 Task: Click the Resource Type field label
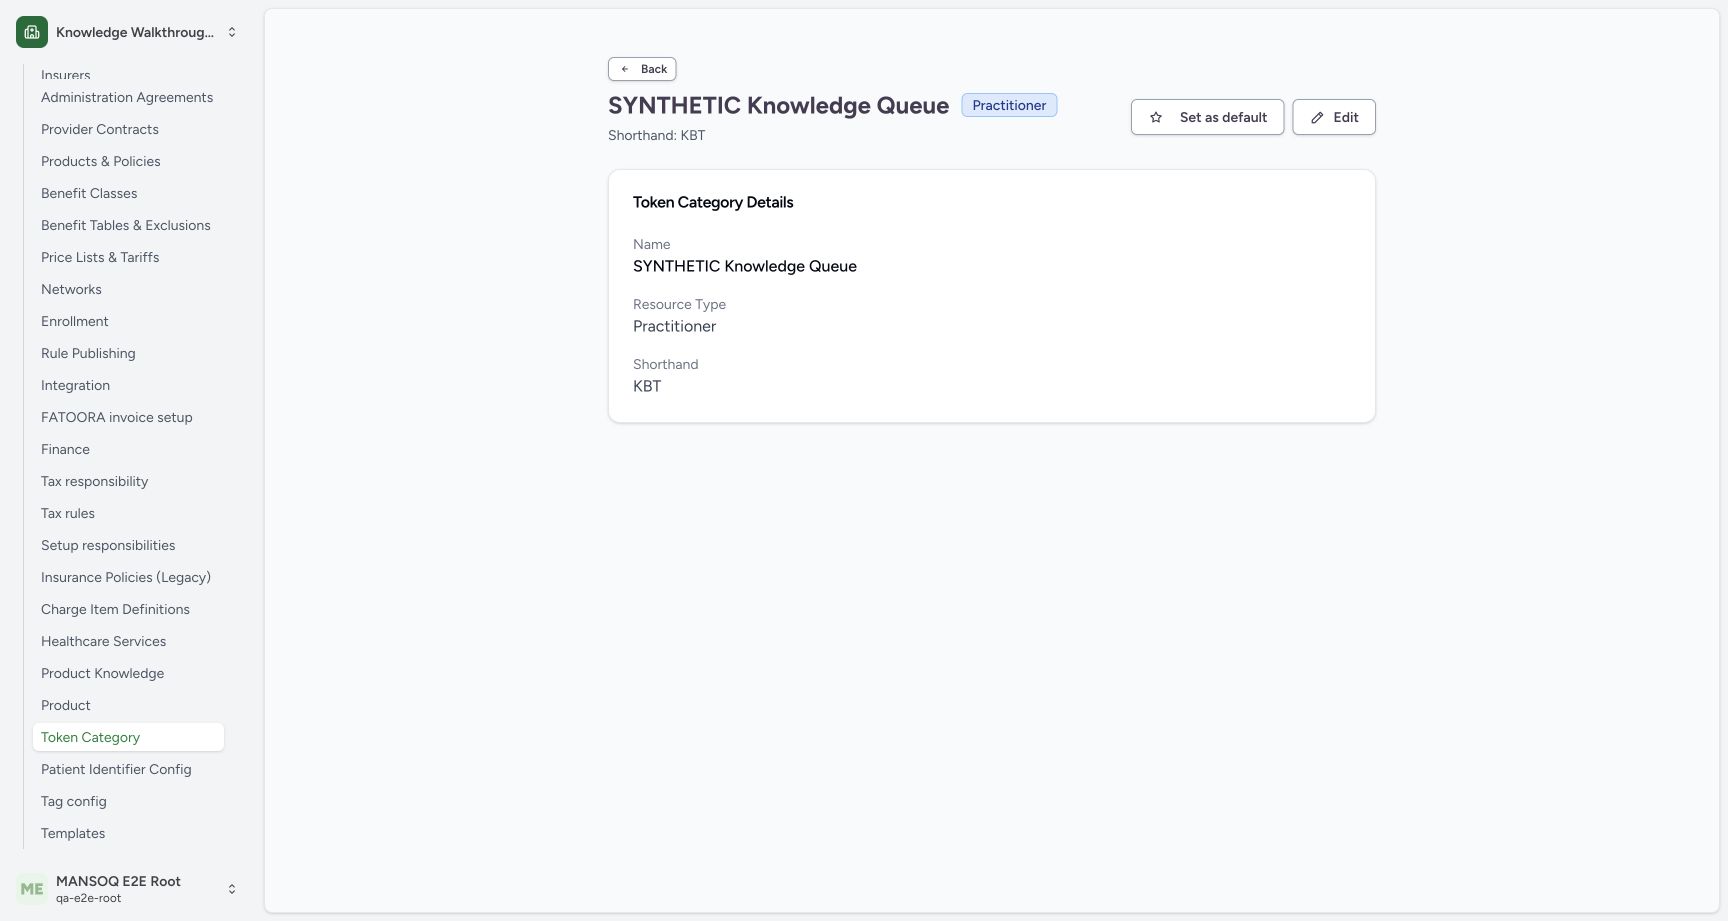pyautogui.click(x=679, y=304)
